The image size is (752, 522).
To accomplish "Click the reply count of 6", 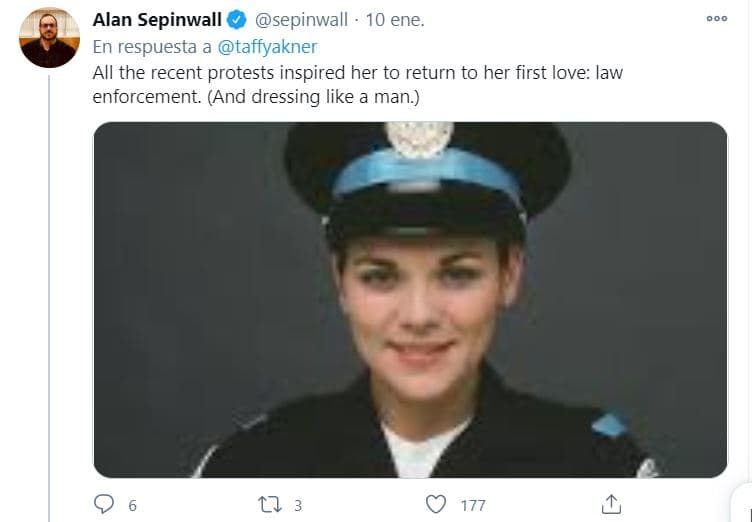I will click(132, 505).
